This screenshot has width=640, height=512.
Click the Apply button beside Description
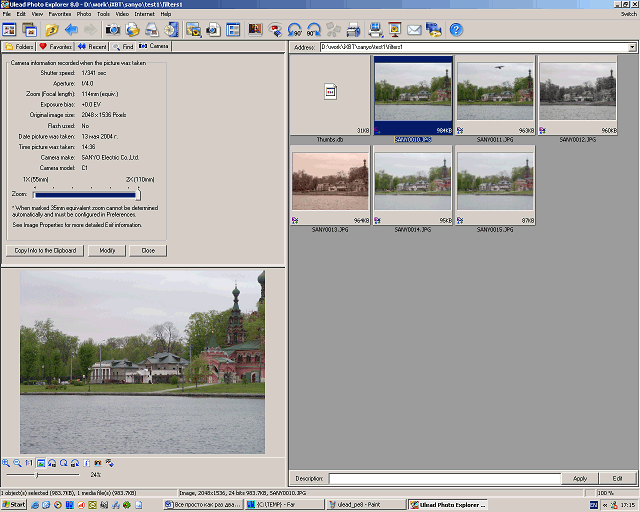[x=580, y=479]
